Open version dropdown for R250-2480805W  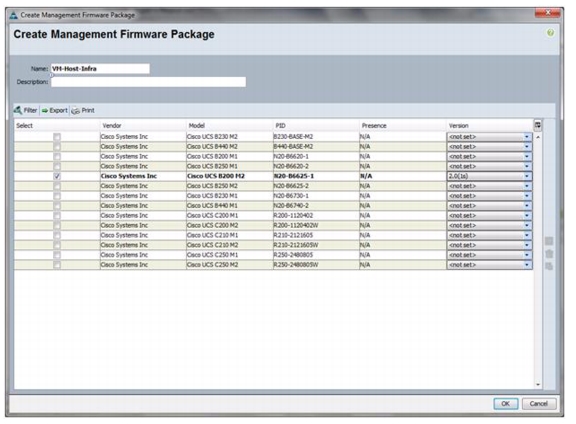[x=489, y=265]
